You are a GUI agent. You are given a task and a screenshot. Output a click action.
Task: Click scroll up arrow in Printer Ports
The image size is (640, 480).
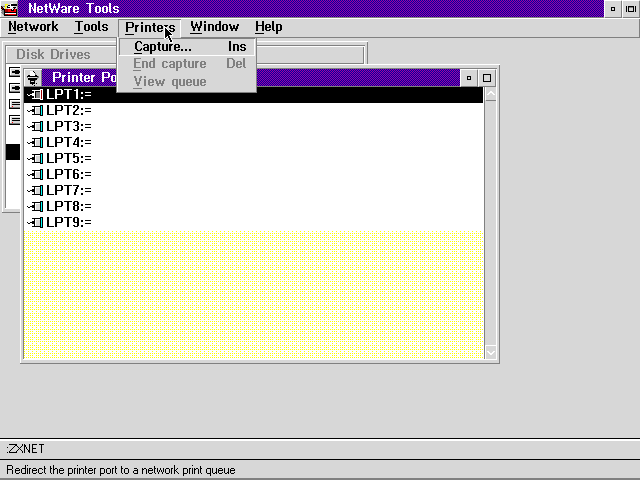(491, 94)
